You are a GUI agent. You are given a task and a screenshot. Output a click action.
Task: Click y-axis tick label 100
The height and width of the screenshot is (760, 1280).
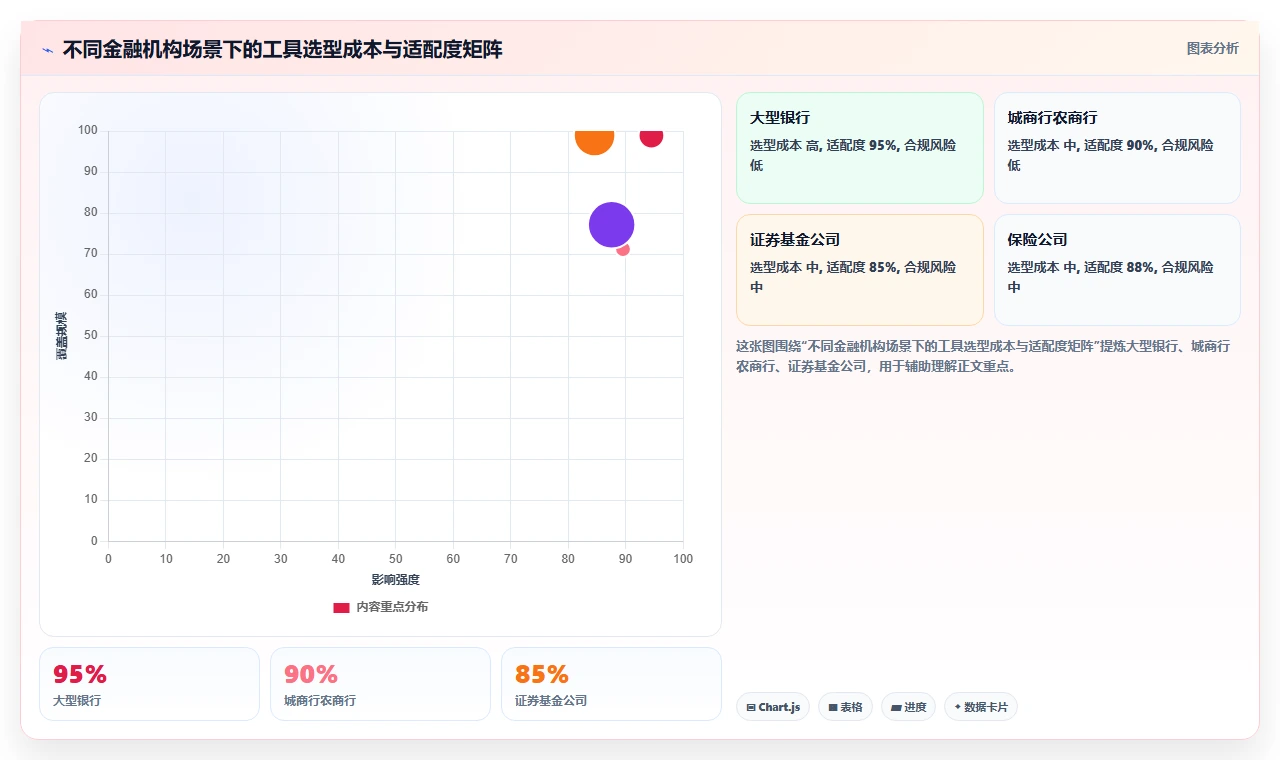coord(88,130)
